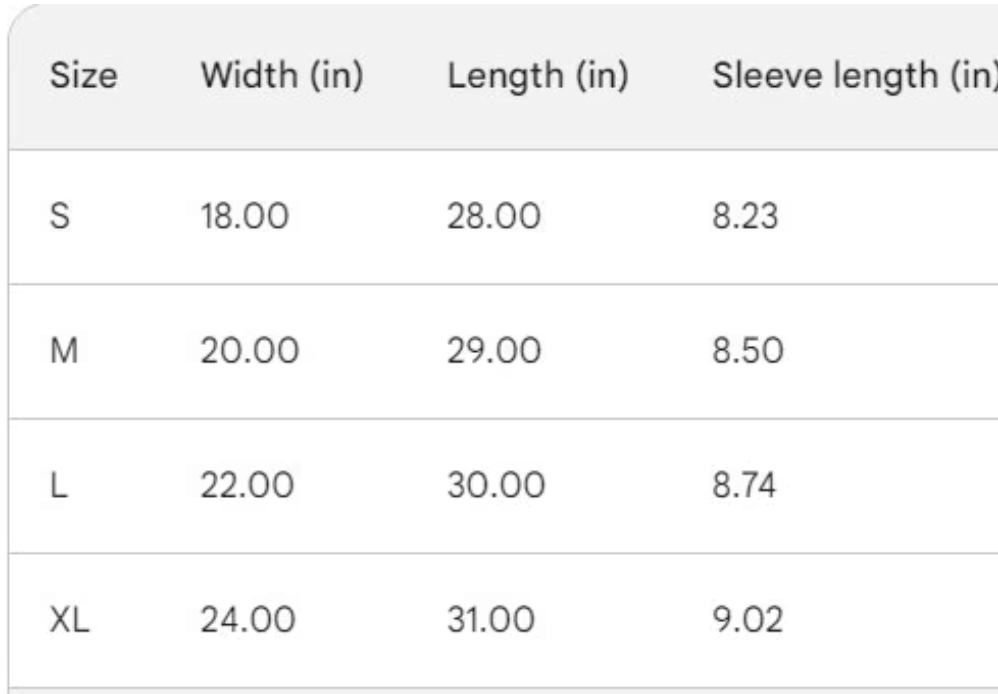Click the Width (in) column header
The height and width of the screenshot is (694, 998).
point(281,79)
